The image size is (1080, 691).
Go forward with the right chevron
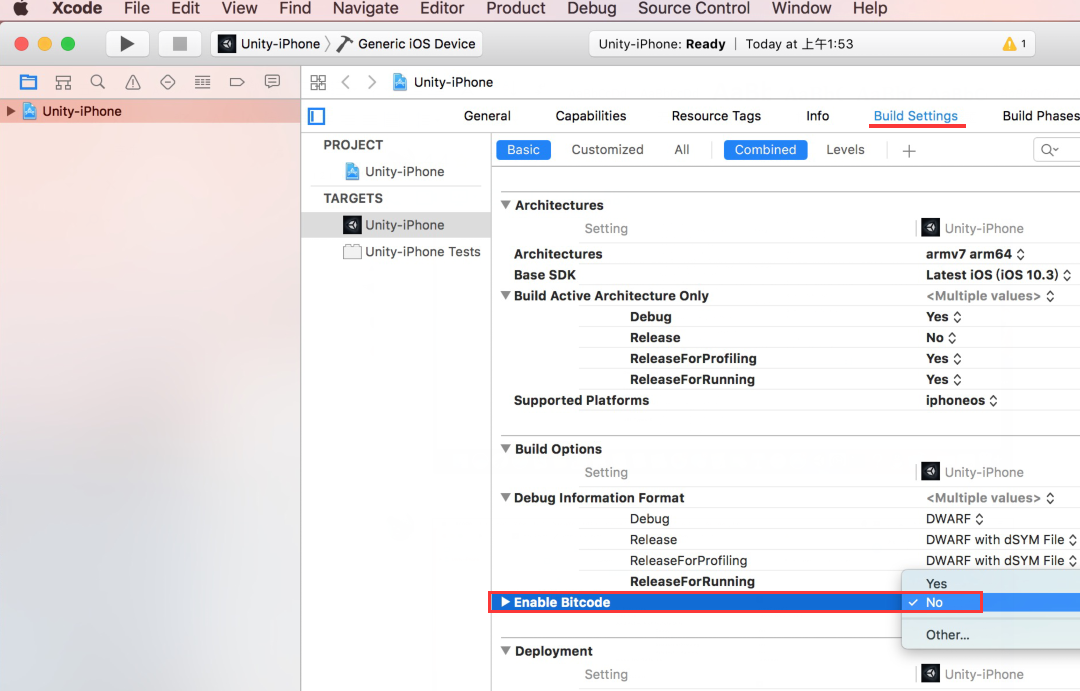pyautogui.click(x=372, y=83)
